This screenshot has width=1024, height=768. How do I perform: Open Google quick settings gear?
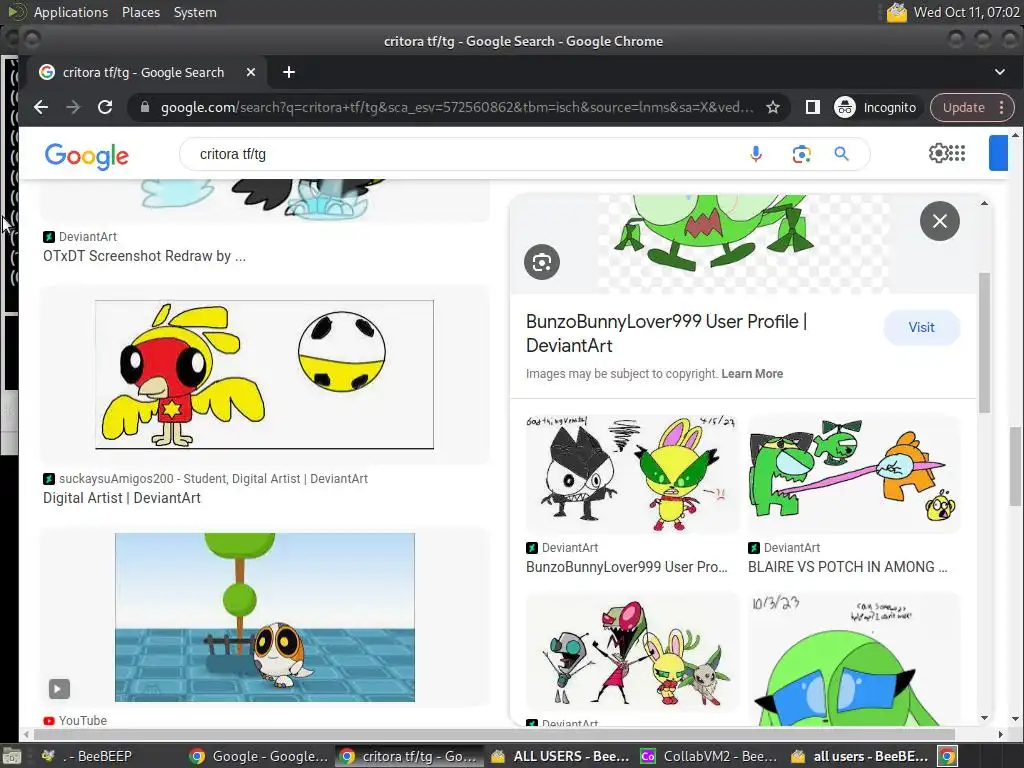tap(938, 153)
